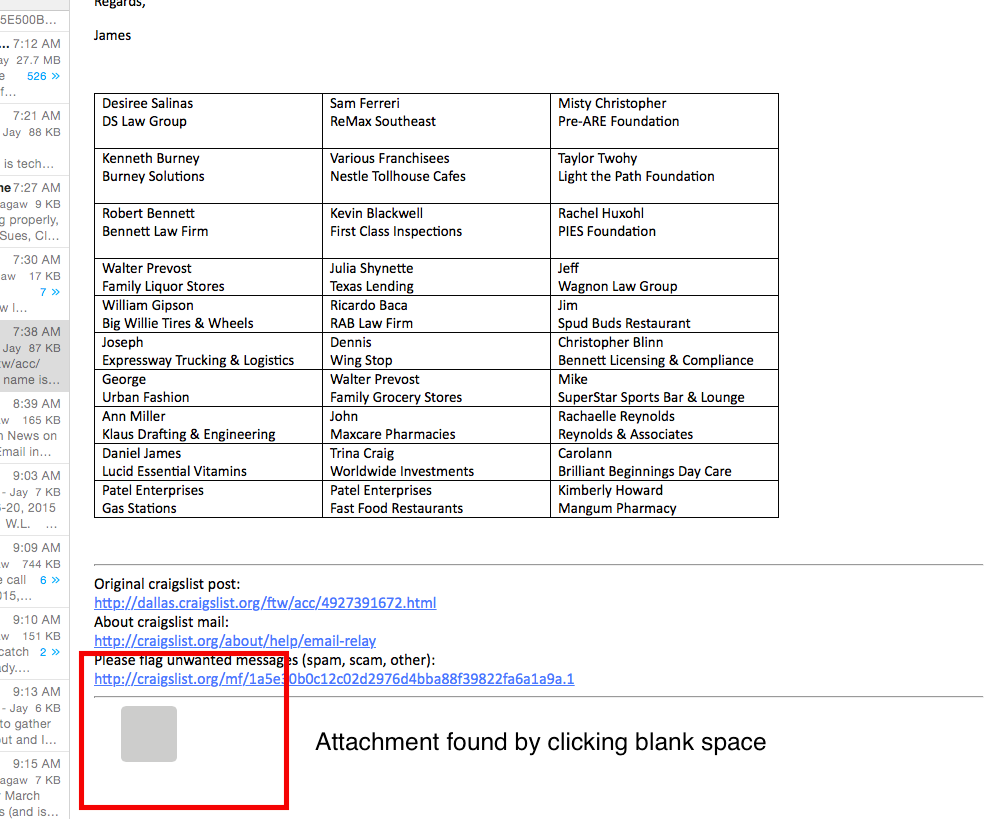Select the 9:13 AM message in list
1006x819 pixels.
[x=34, y=715]
